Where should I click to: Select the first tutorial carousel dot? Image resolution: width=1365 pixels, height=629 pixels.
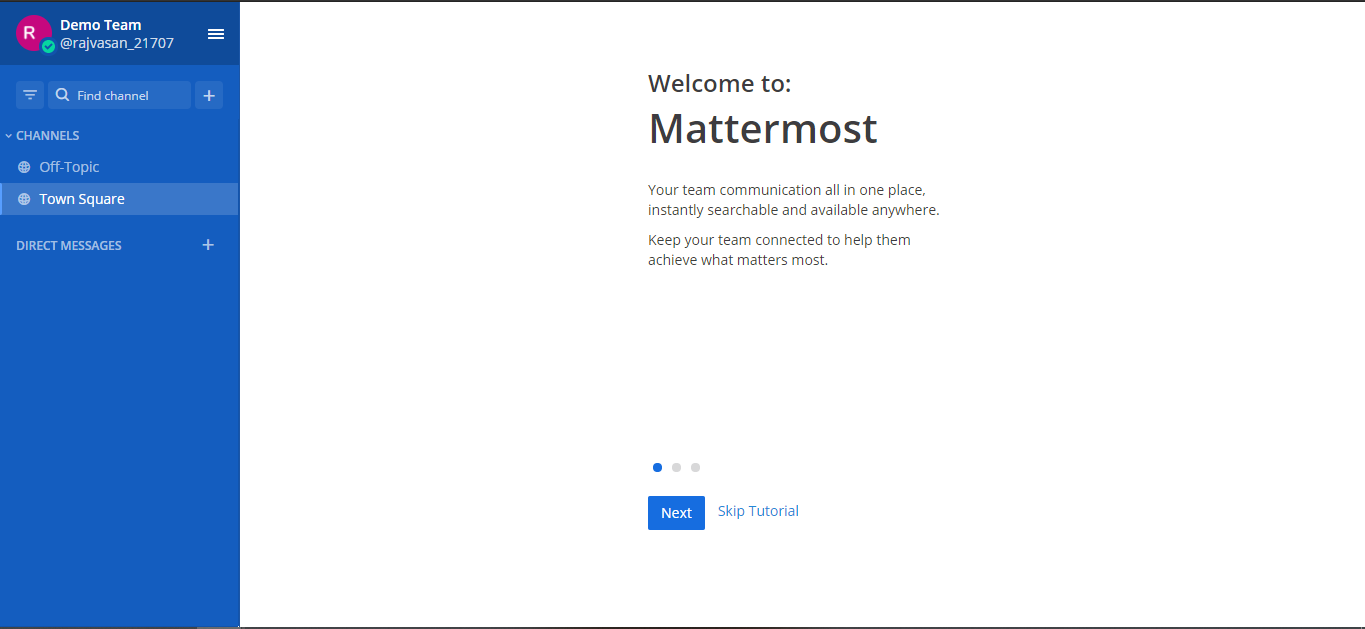[x=657, y=467]
